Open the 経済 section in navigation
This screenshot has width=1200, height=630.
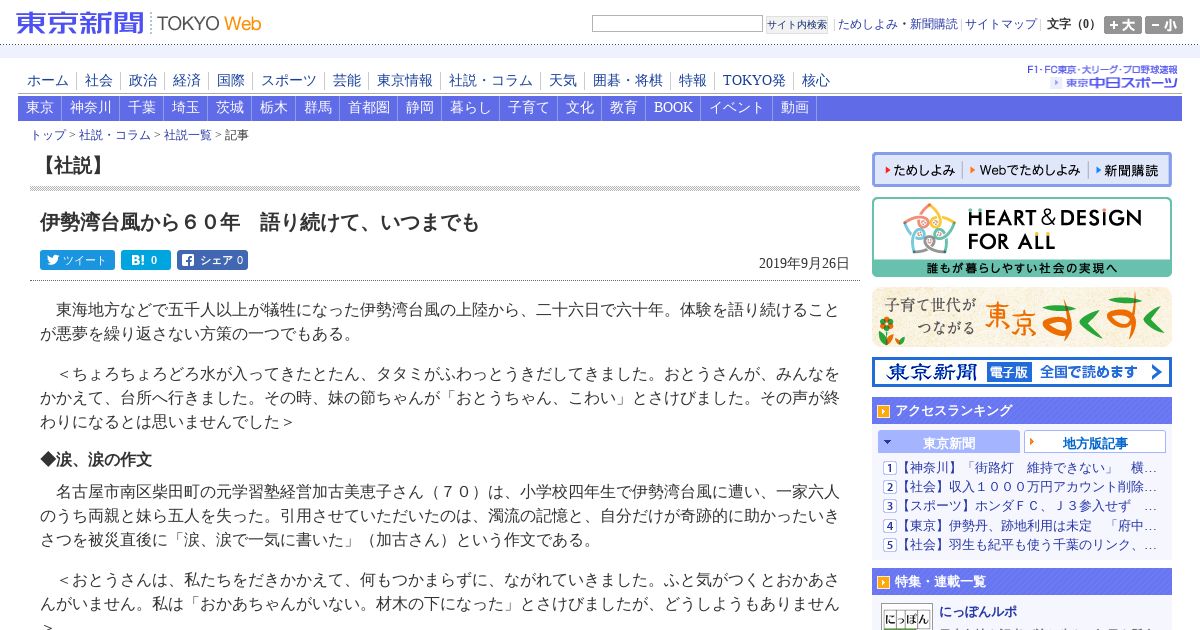coord(187,80)
